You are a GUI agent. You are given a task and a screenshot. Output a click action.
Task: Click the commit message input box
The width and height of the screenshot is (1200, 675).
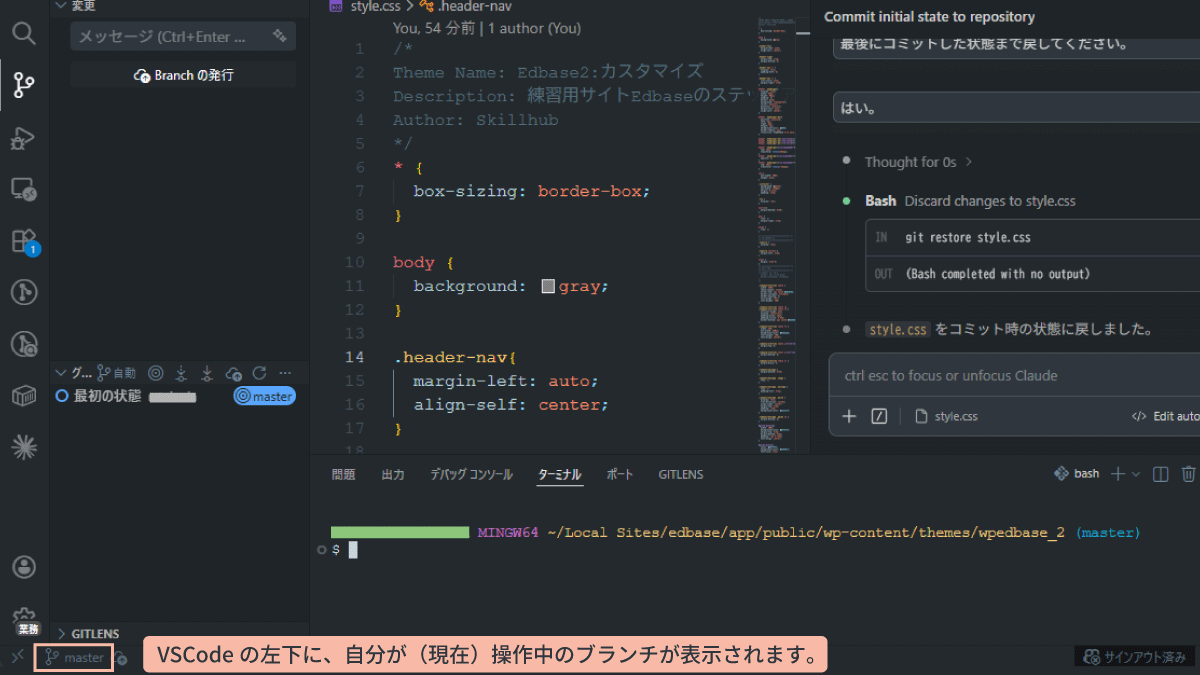pyautogui.click(x=183, y=36)
